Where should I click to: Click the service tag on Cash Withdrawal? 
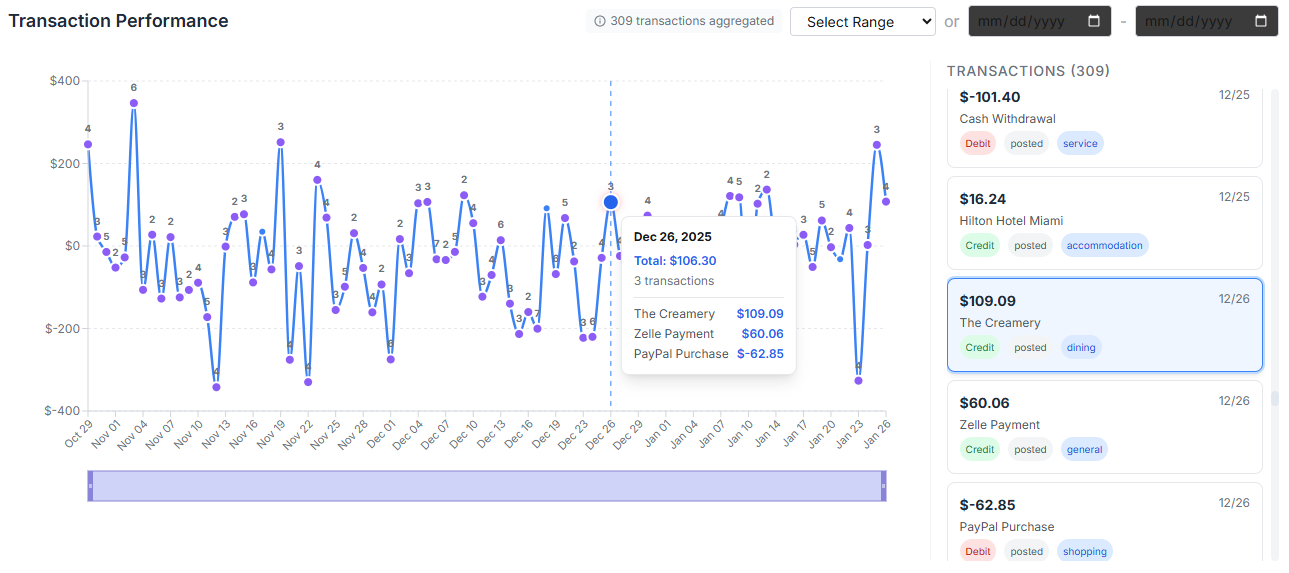(1080, 144)
